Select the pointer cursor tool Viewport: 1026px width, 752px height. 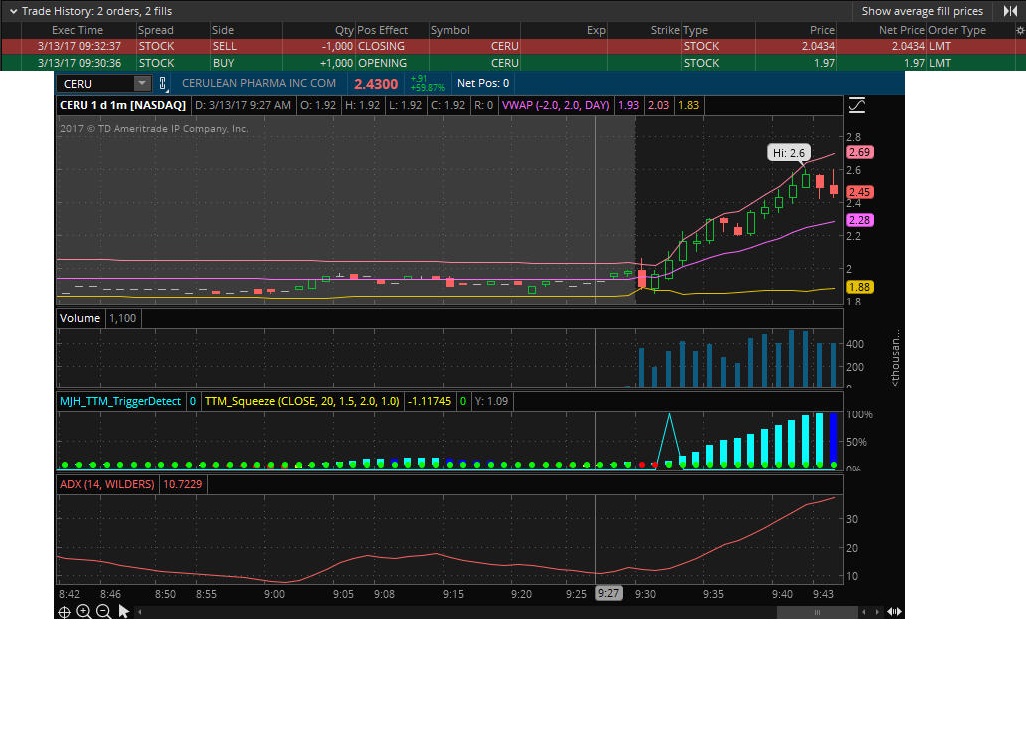124,611
